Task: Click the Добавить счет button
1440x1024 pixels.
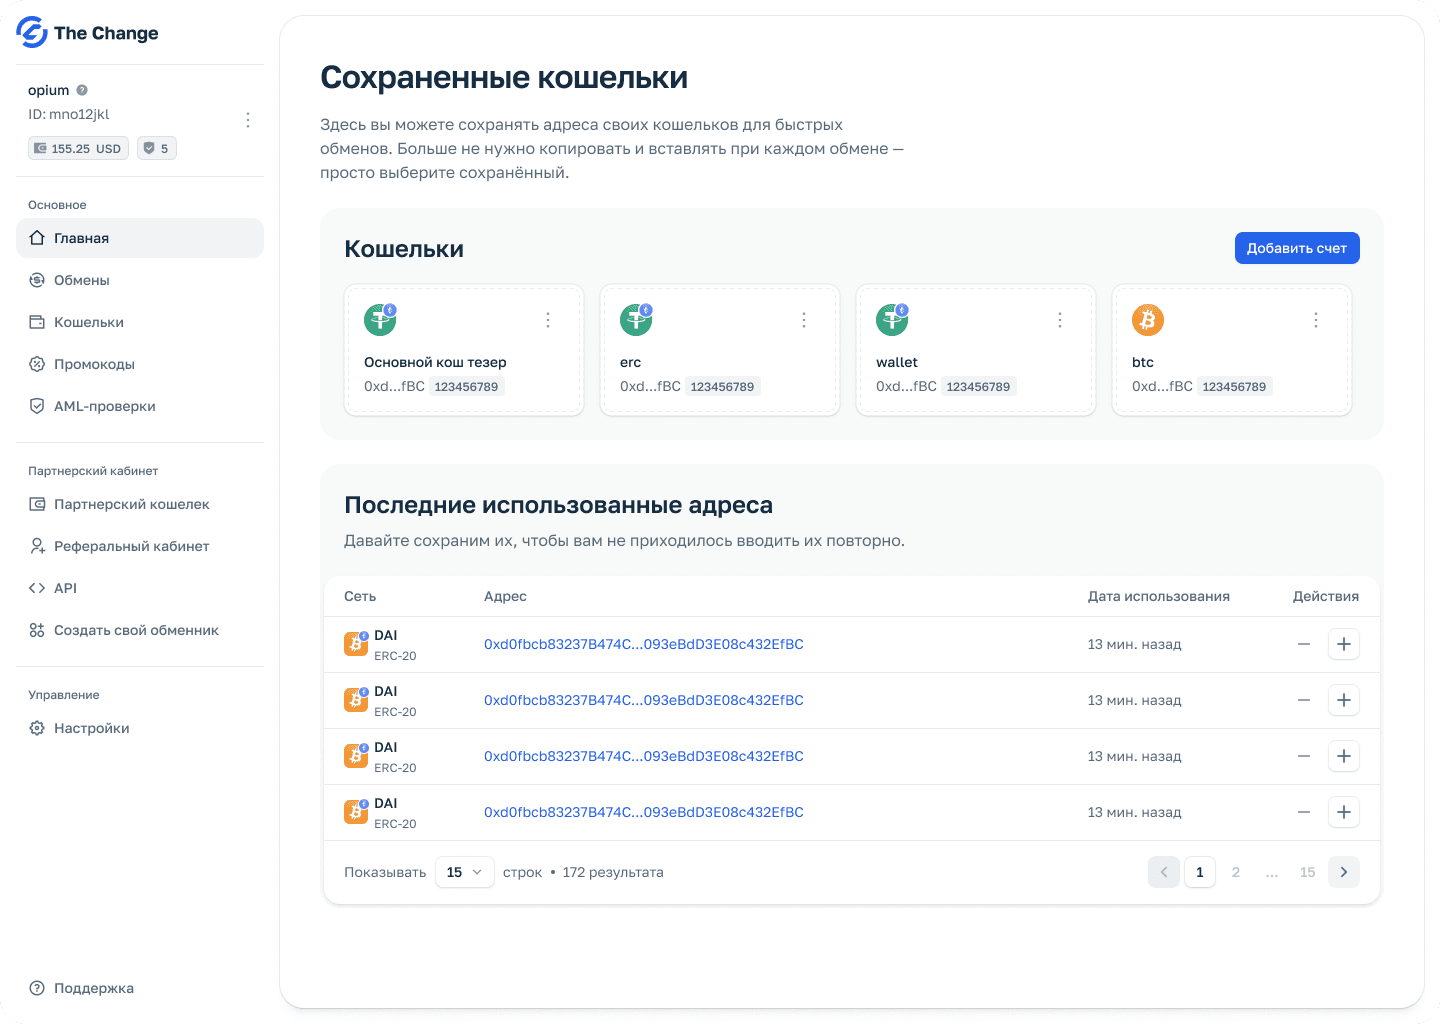Action: click(1297, 248)
